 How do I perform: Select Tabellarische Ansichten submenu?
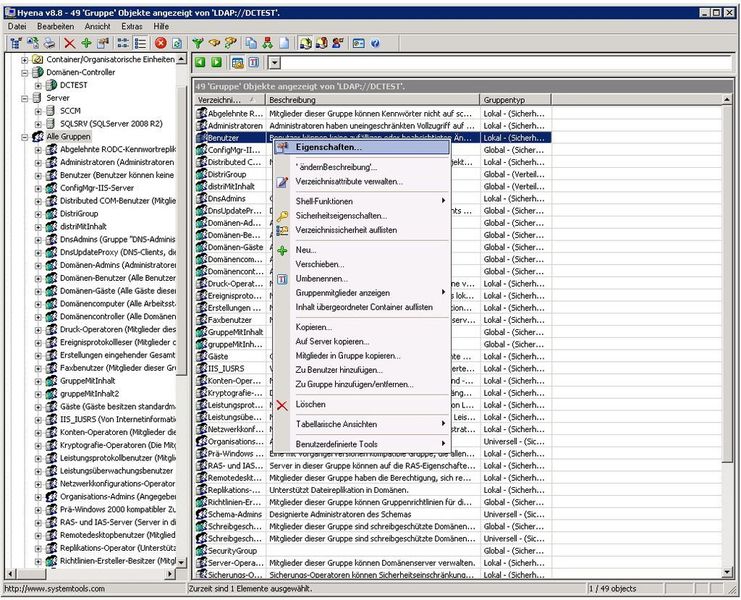coord(362,424)
